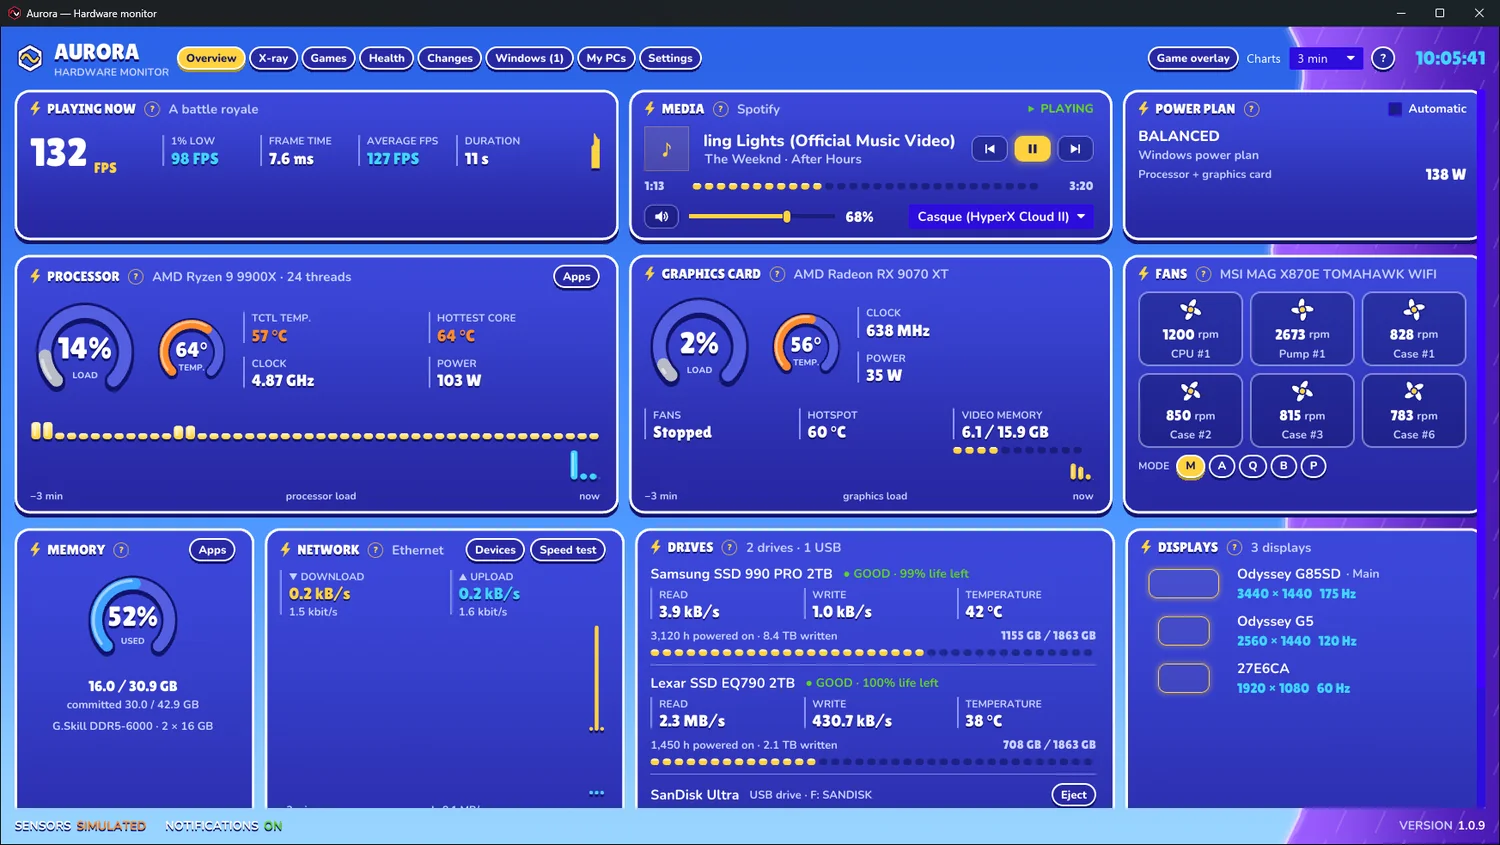Select the Odyssey G85SD display thumbnail

click(x=1184, y=584)
